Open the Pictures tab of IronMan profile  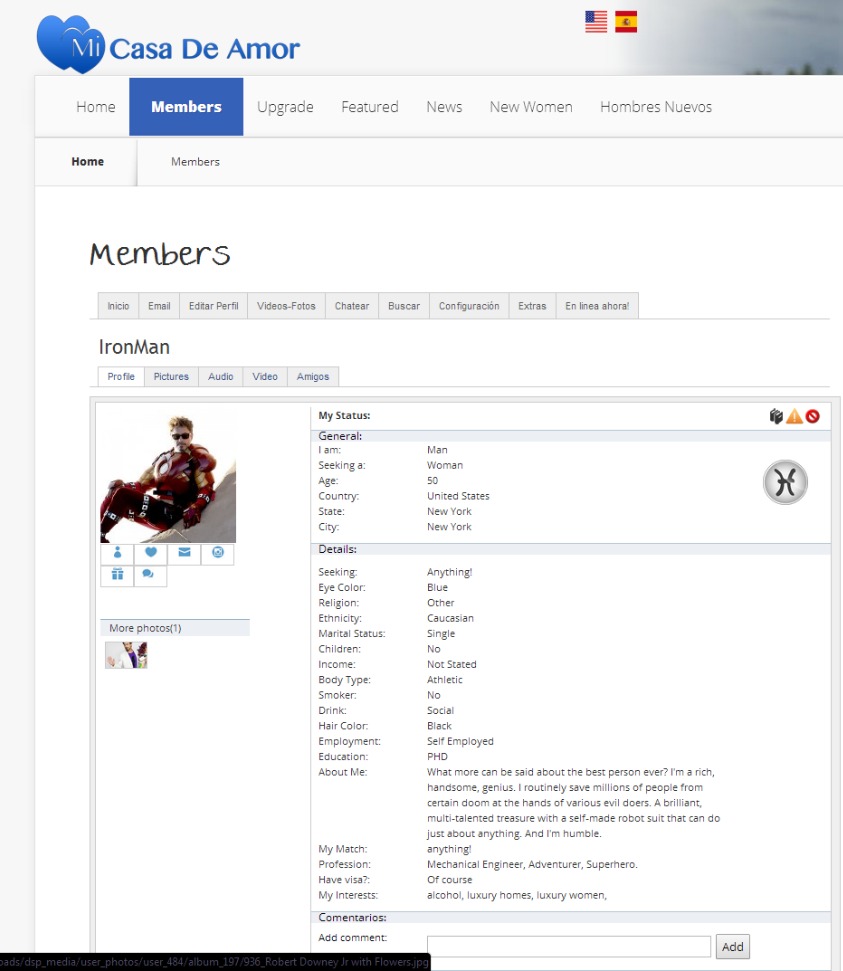point(171,377)
